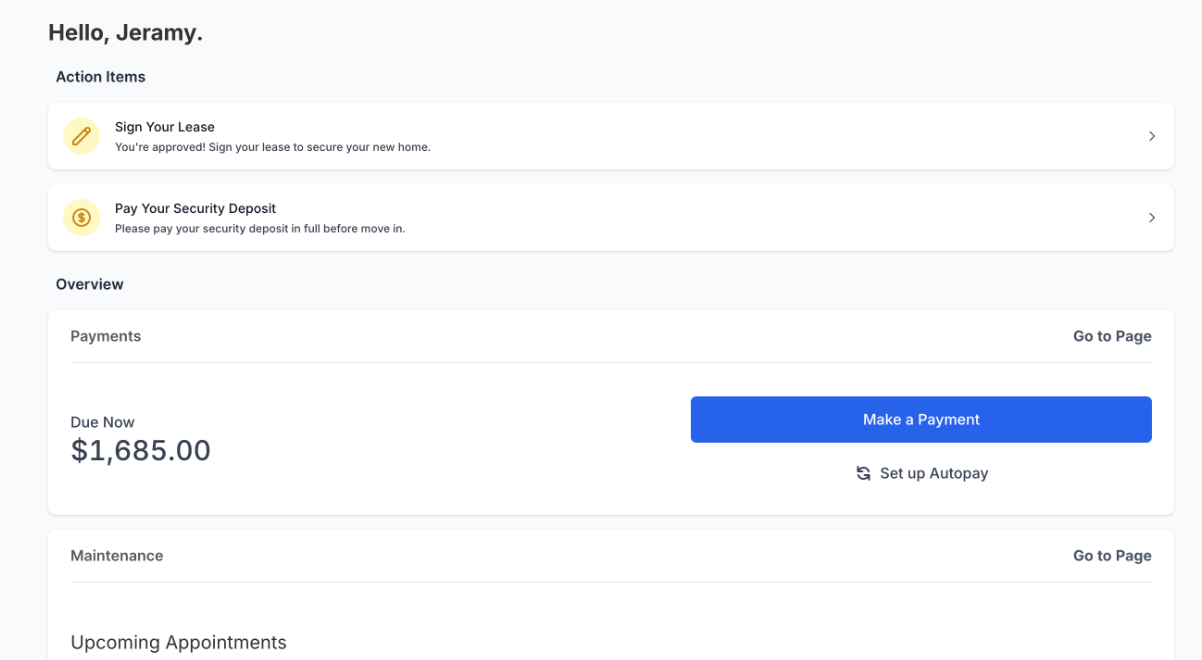Click the Maintenance card heading
The width and height of the screenshot is (1202, 660).
(x=117, y=556)
